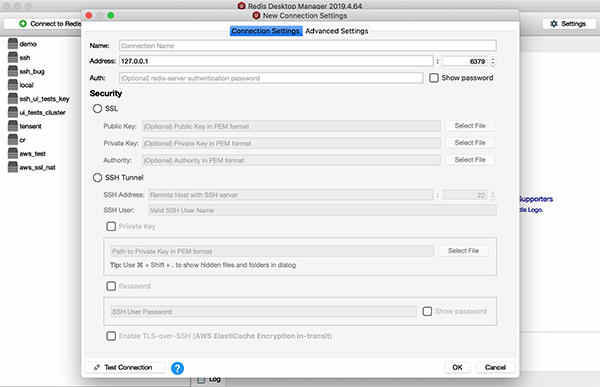Click the SSH User field
Screen dimensions: 600x387
(x=323, y=210)
